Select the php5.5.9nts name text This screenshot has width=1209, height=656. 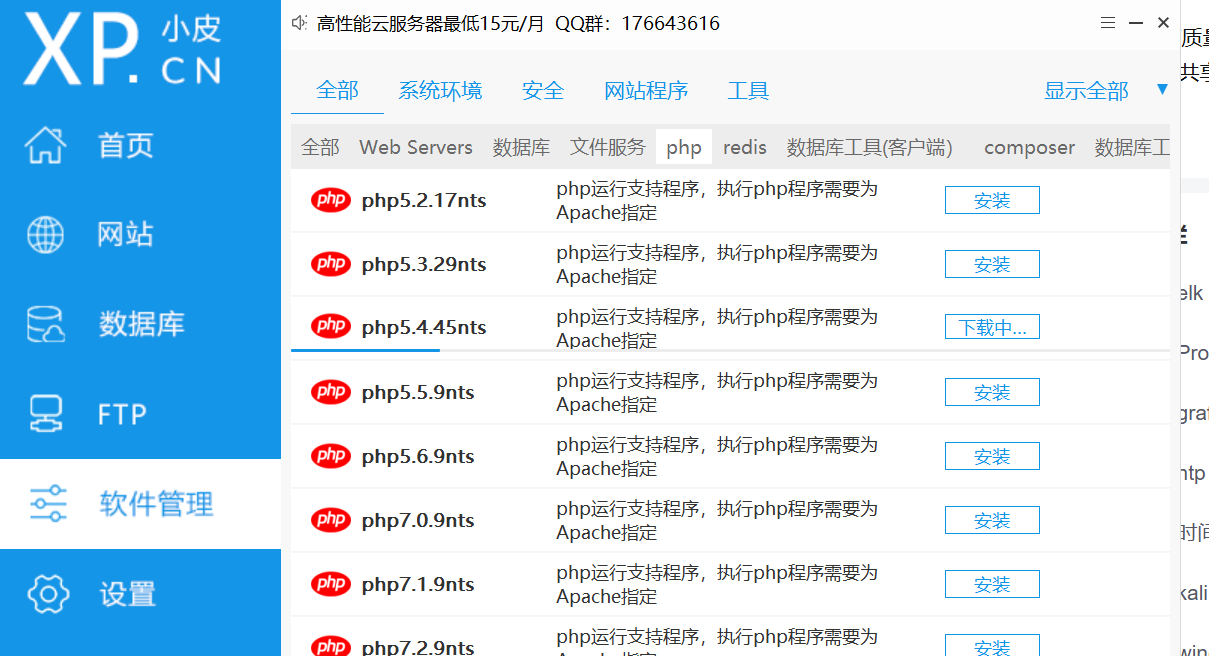pos(418,392)
